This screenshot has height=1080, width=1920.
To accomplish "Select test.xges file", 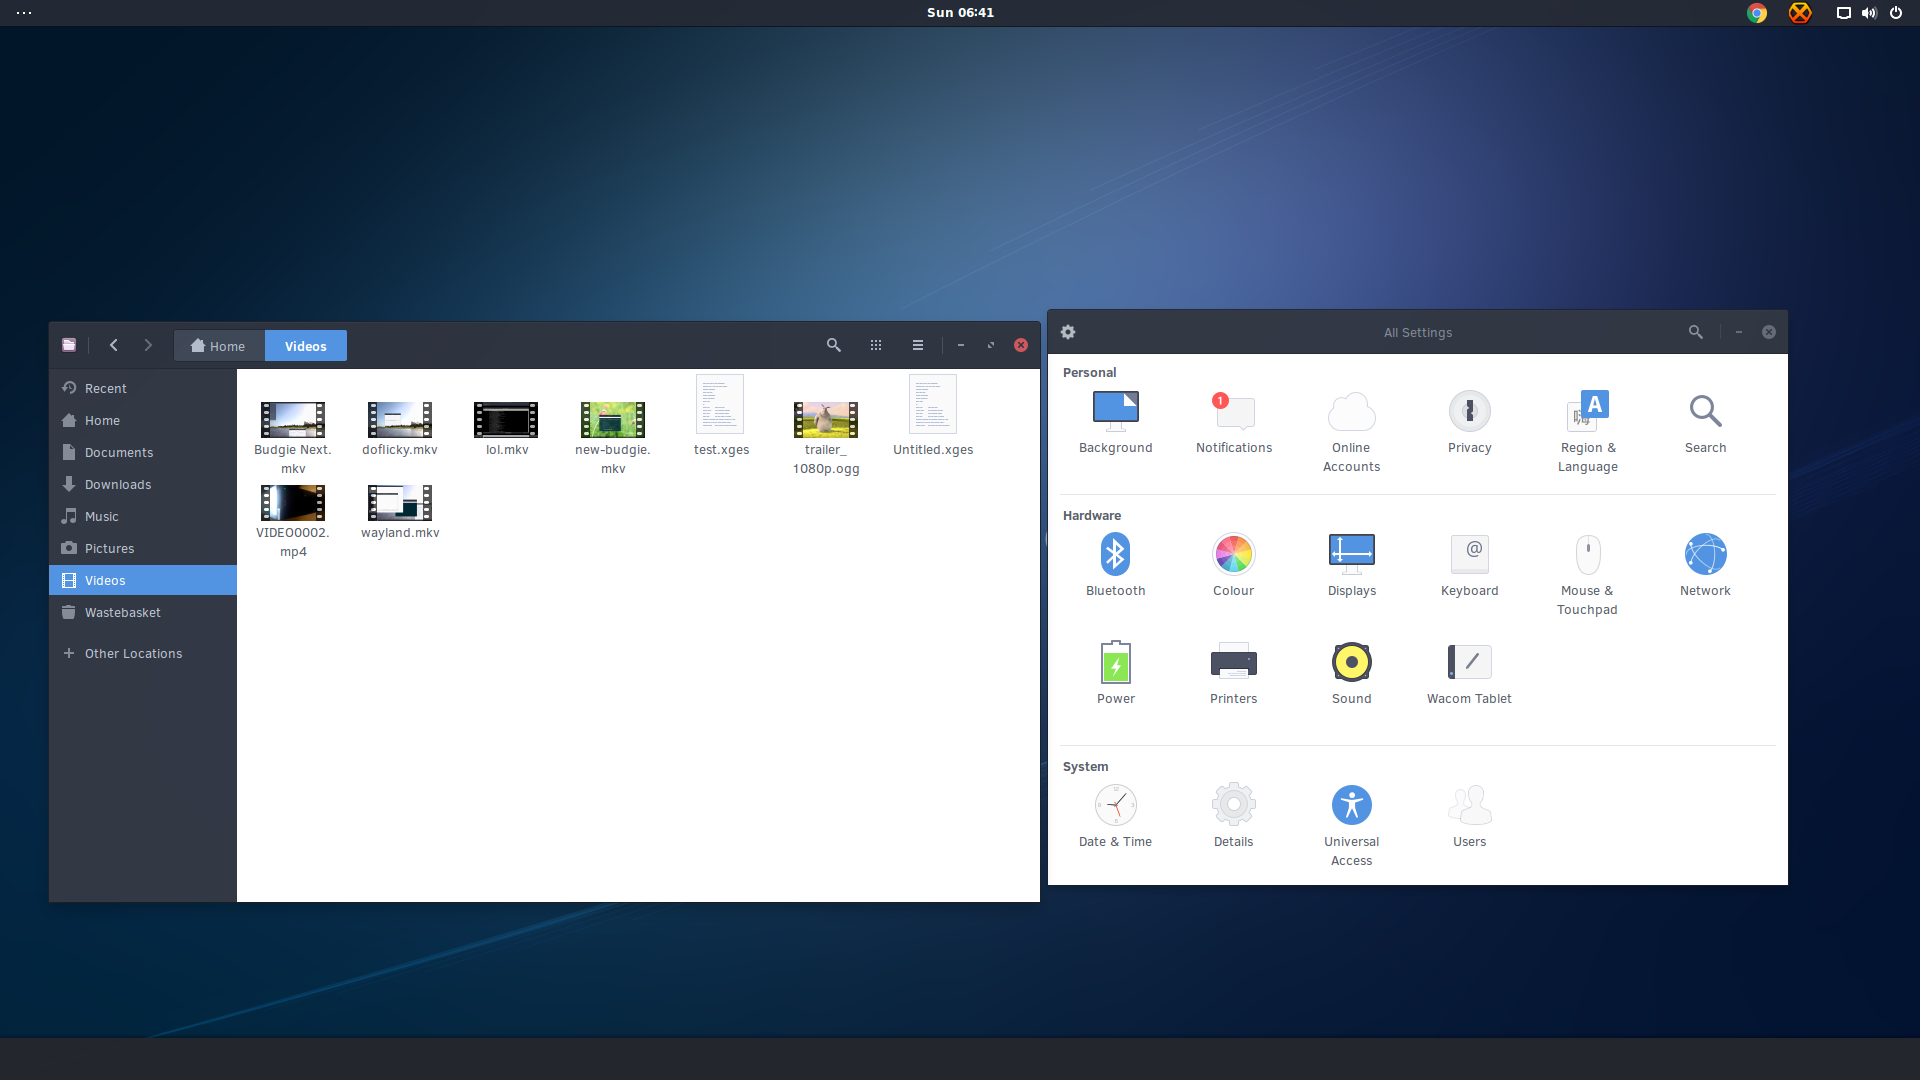I will click(721, 416).
